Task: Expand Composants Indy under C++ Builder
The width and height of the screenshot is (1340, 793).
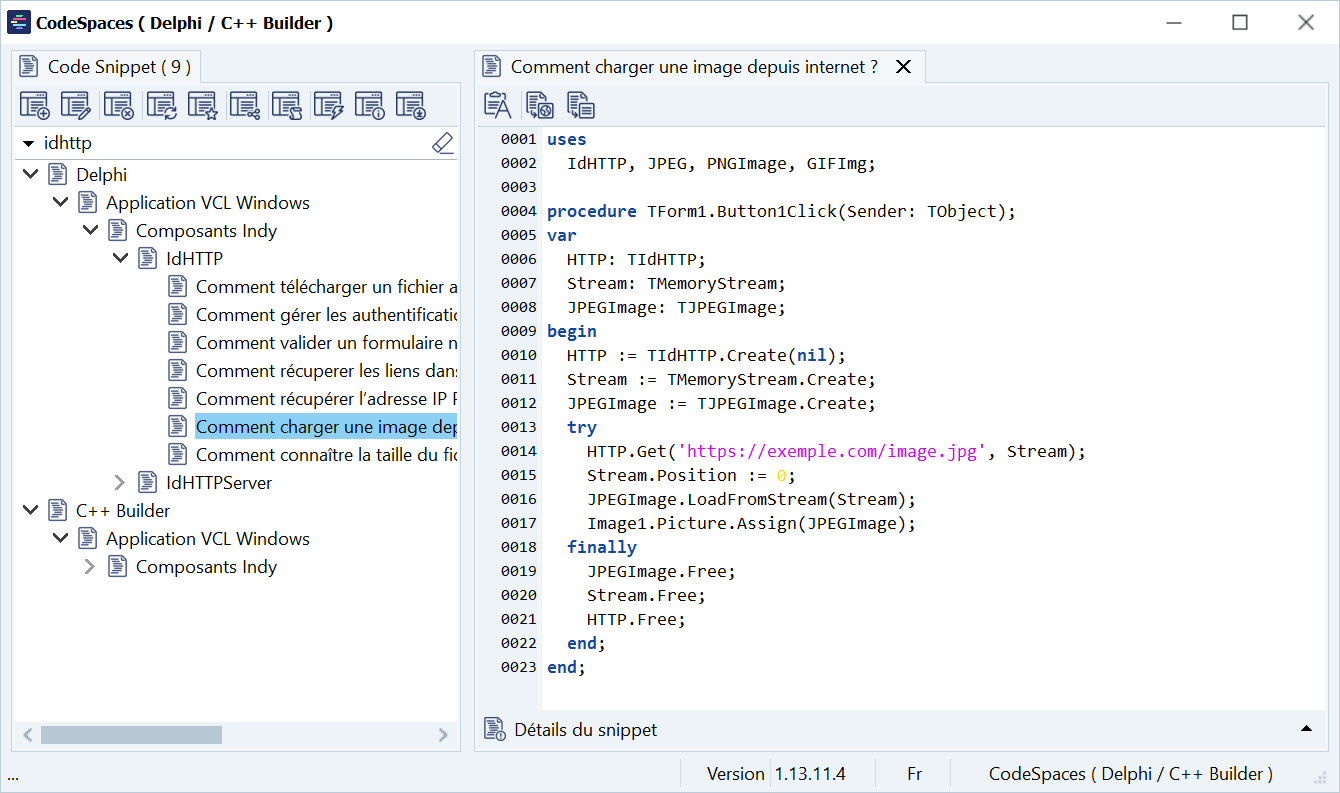Action: [x=90, y=567]
